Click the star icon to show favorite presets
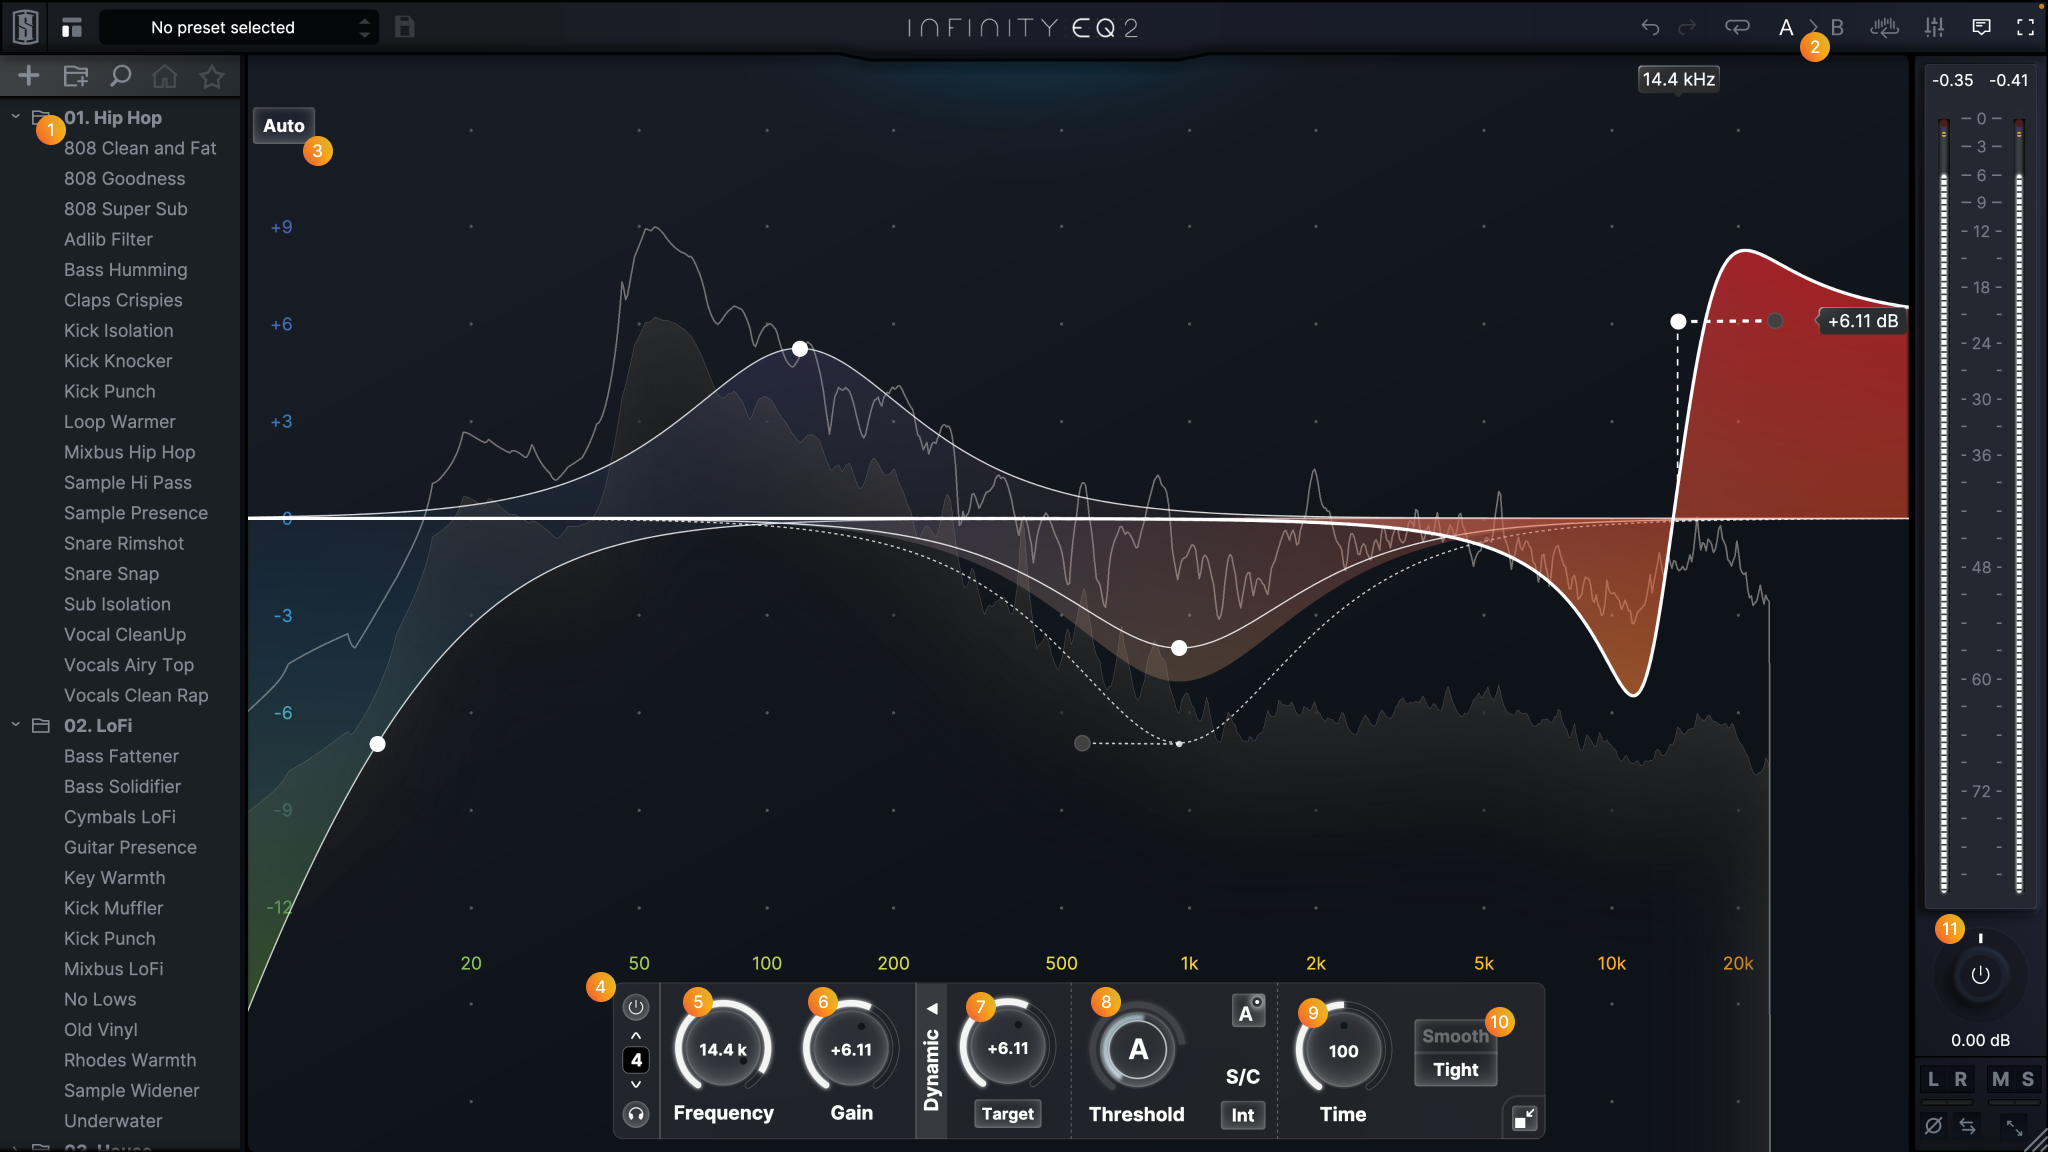Screen dimensions: 2048x1152 [211, 75]
